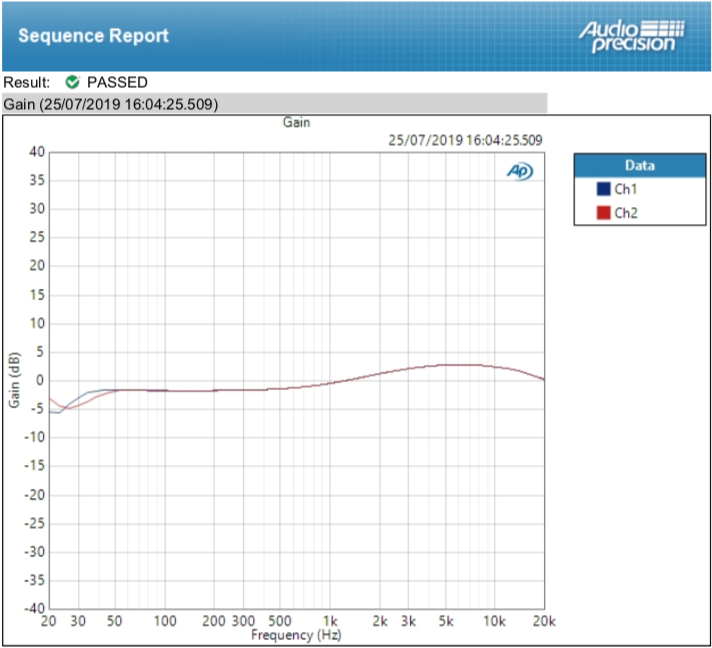Click the PASSED result text
712x648 pixels.
point(117,82)
